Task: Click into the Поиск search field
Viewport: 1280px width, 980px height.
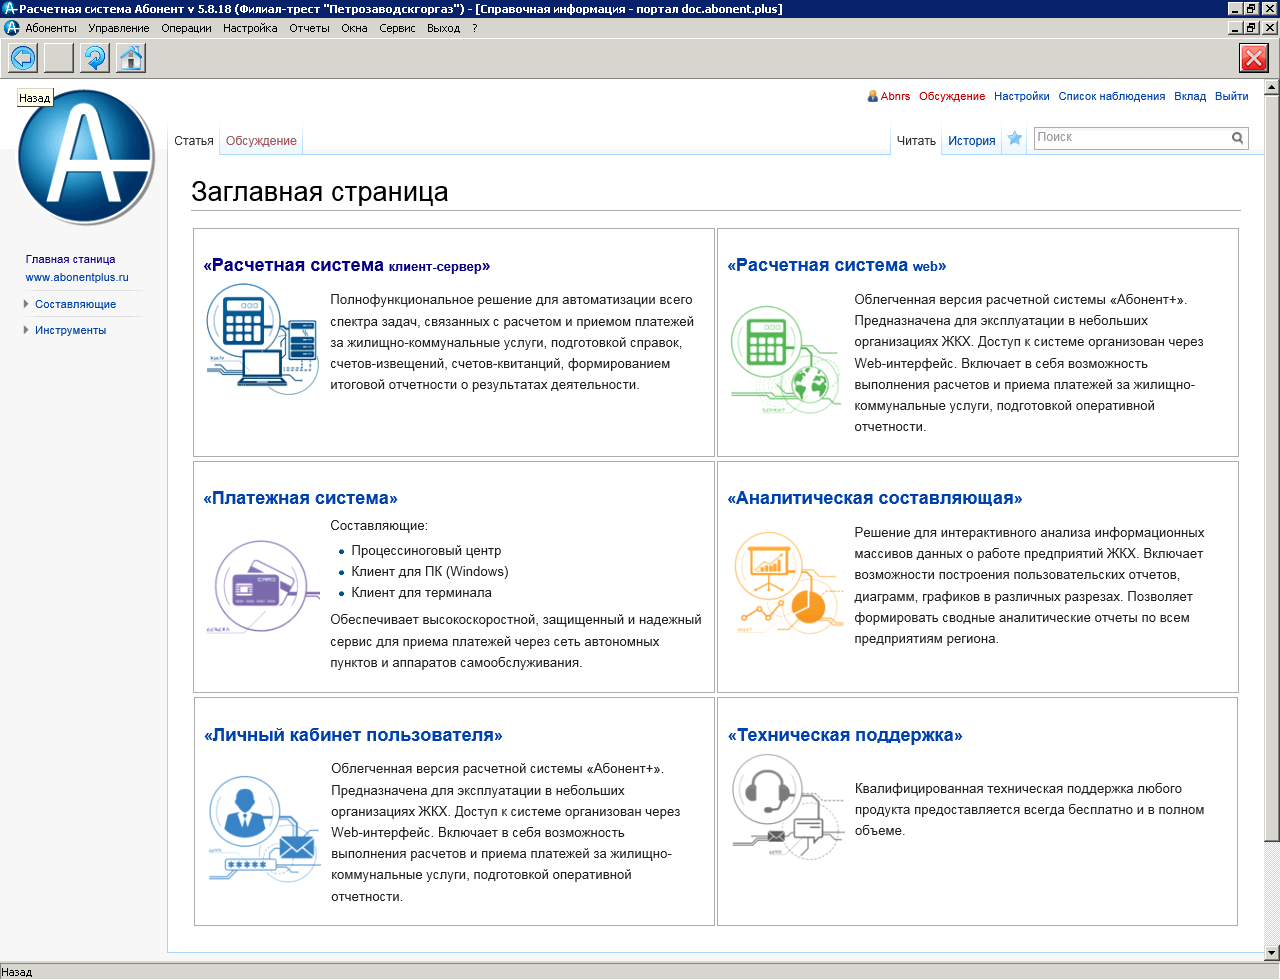Action: 1130,138
